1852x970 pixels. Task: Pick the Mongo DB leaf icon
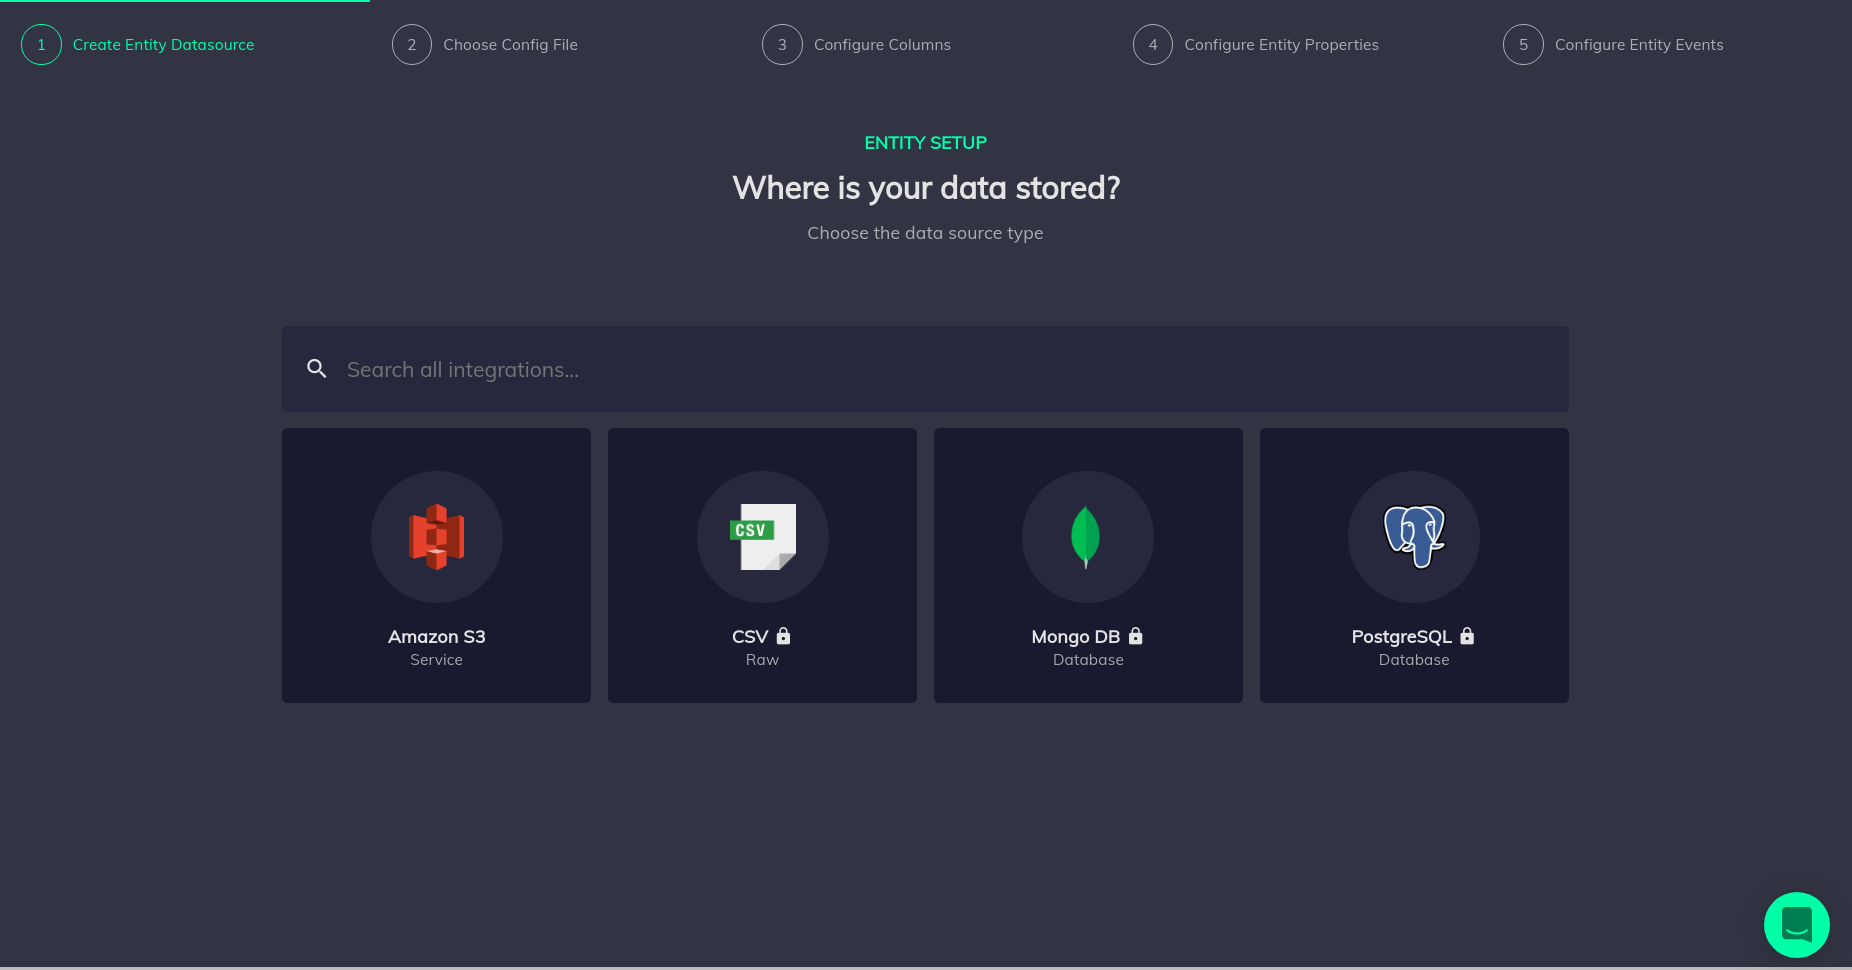(x=1086, y=537)
